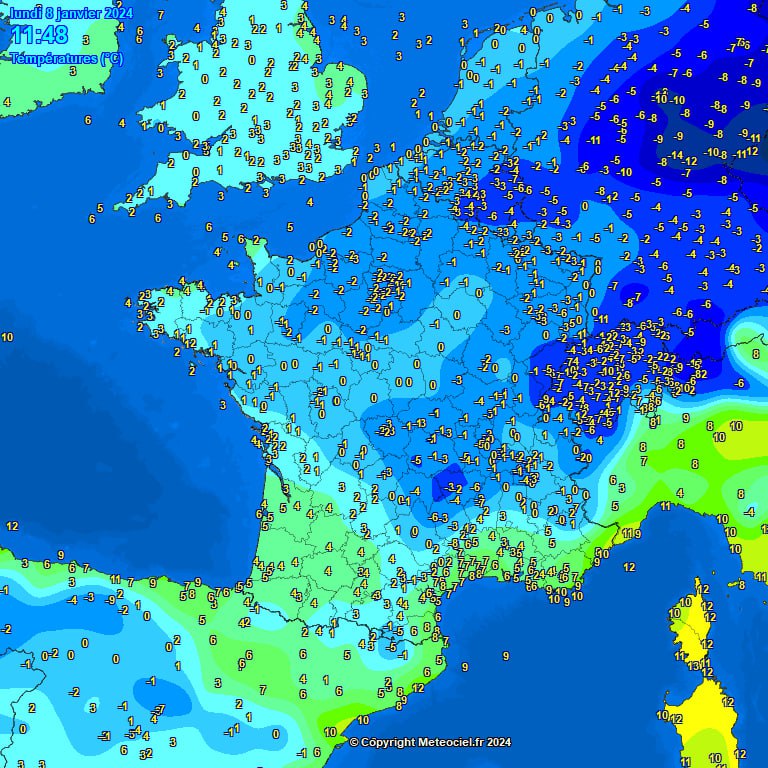Click the 82 reading east of the Jura cluster
Screen dimensions: 768x768
click(700, 374)
